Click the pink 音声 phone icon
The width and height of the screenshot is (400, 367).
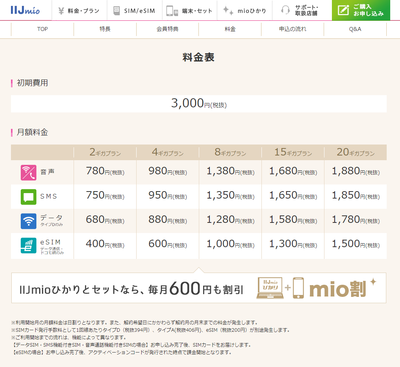point(28,173)
